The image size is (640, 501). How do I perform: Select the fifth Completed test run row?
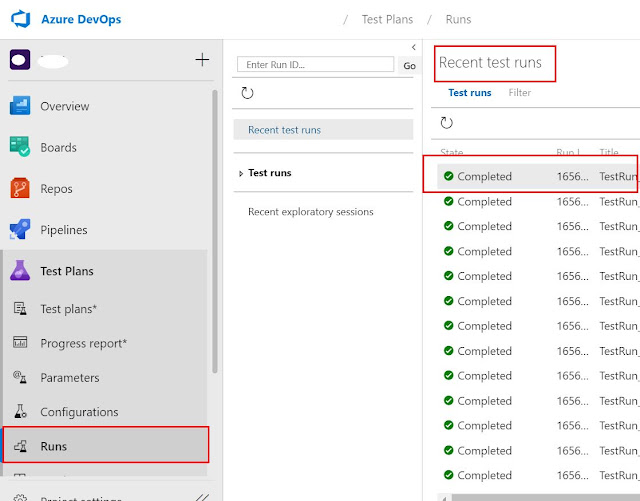(x=538, y=276)
